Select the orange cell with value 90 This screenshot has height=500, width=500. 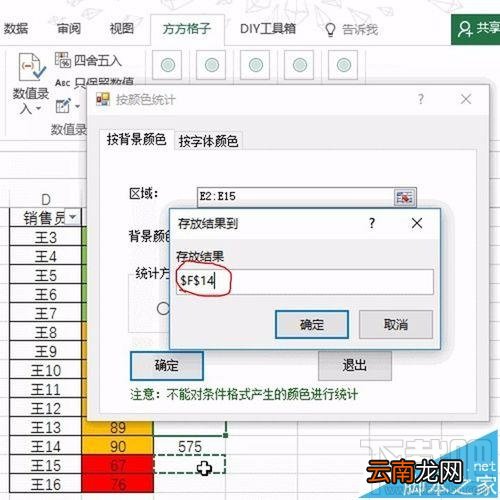[118, 446]
